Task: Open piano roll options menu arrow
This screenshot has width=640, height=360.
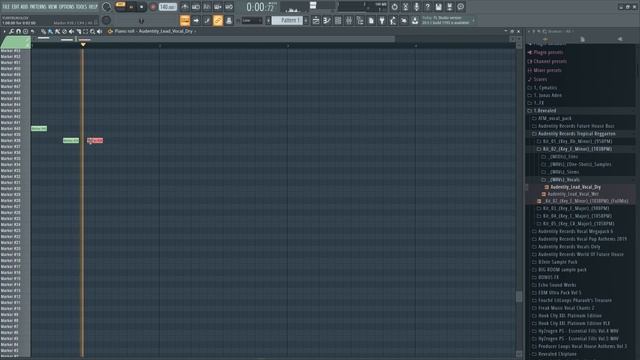Action: click(x=4, y=31)
